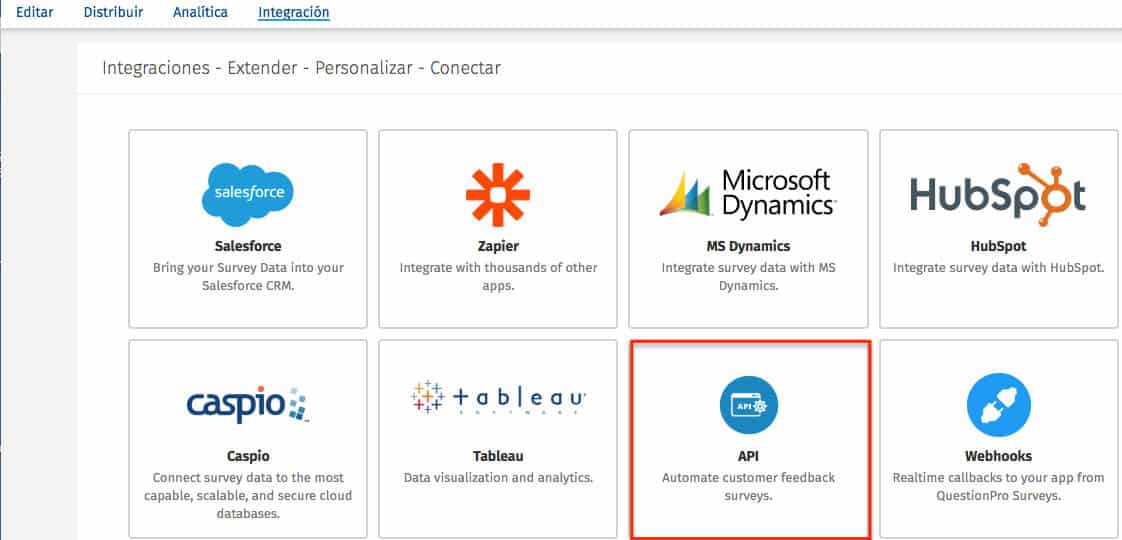Viewport: 1122px width, 540px height.
Task: Select the Integración tab
Action: click(293, 13)
